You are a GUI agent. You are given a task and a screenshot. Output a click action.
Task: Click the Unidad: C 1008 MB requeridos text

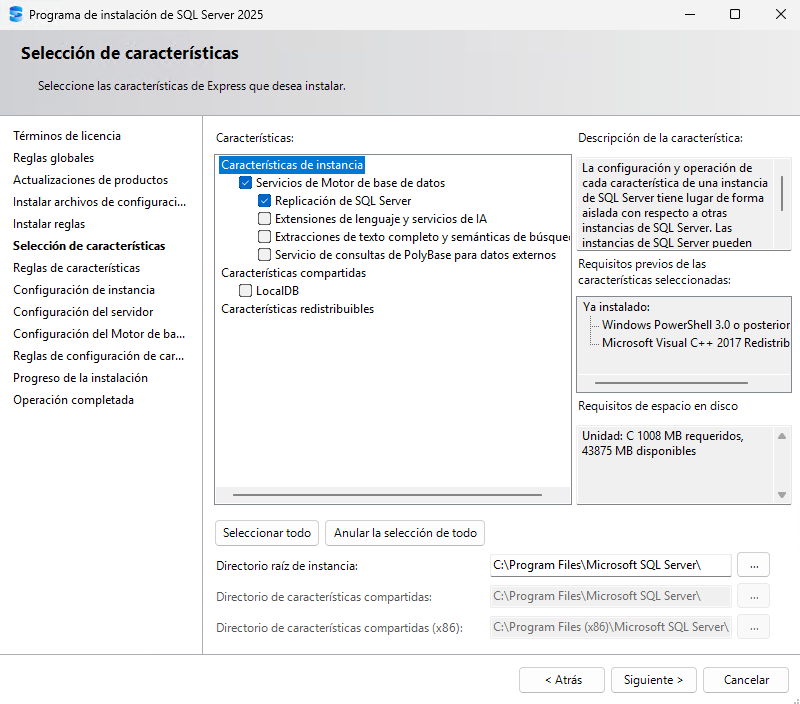(x=663, y=436)
